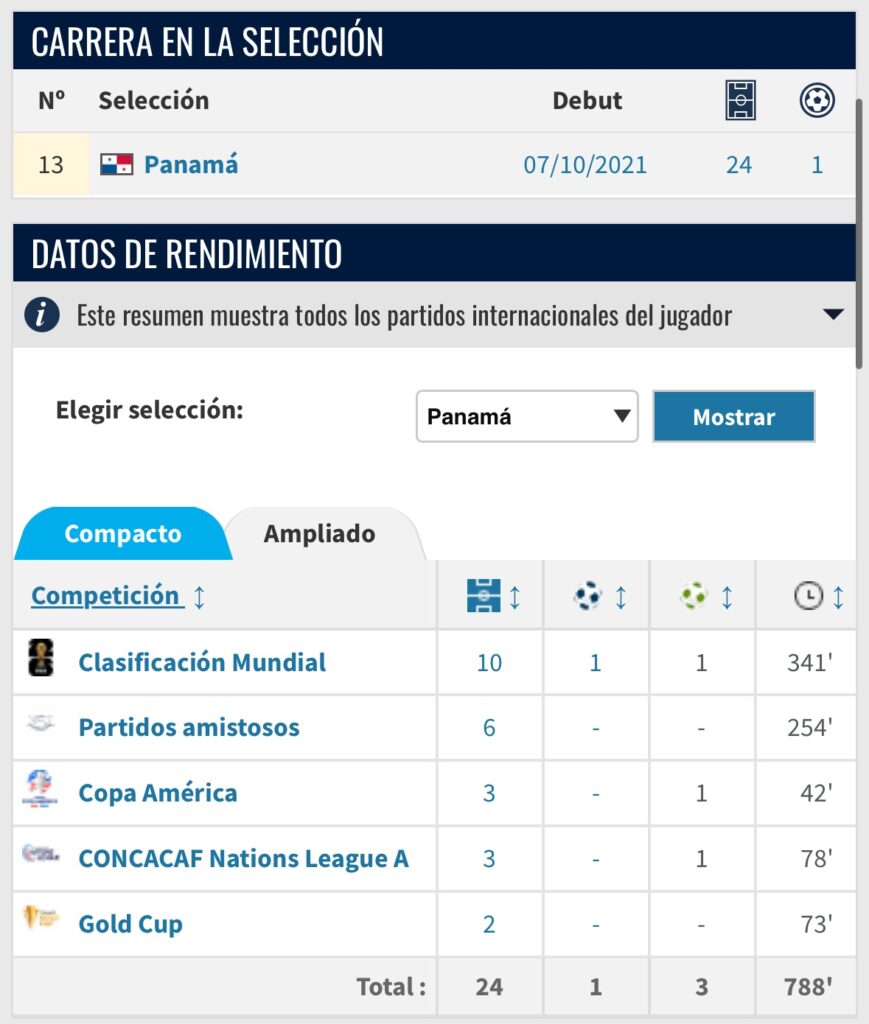Click the Panama flag icon
The image size is (869, 1024).
point(116,165)
